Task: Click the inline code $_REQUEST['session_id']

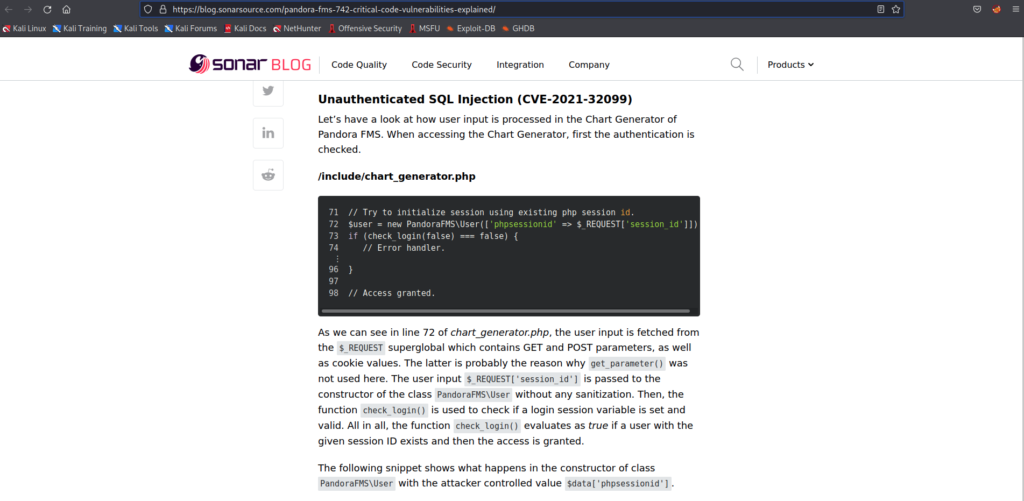Action: (x=522, y=380)
